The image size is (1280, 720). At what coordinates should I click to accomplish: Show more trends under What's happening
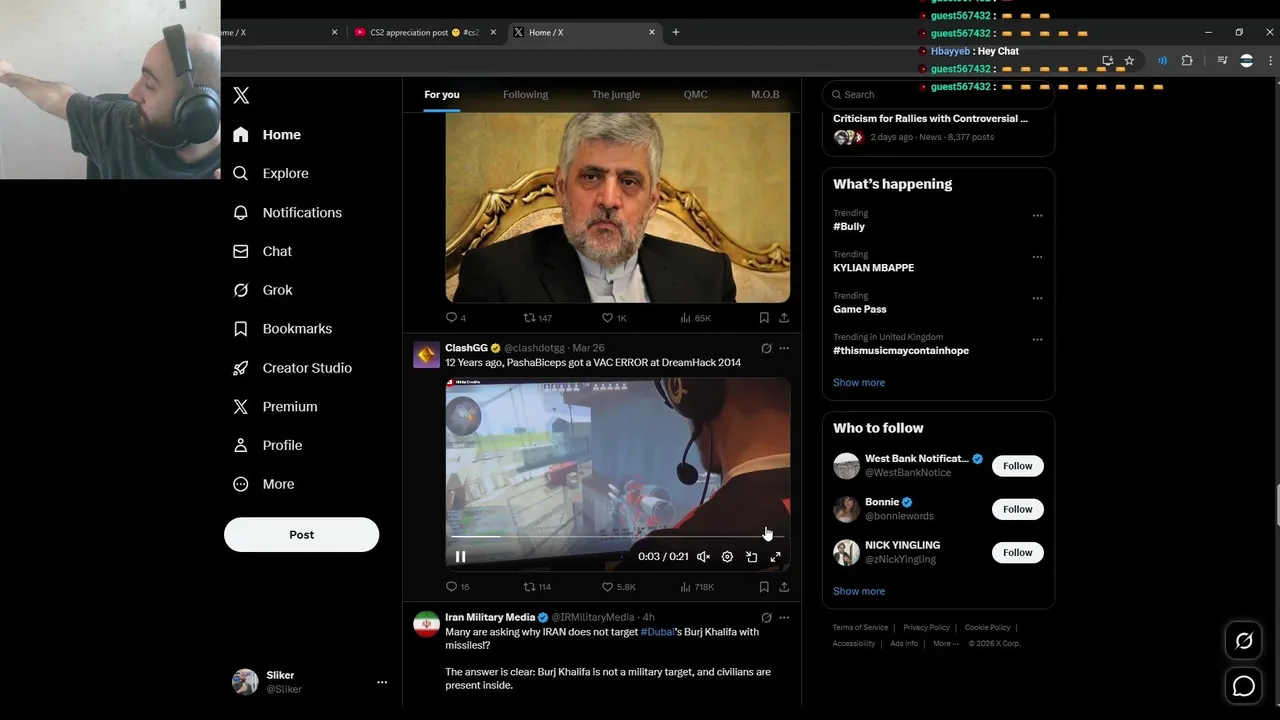pyautogui.click(x=859, y=383)
